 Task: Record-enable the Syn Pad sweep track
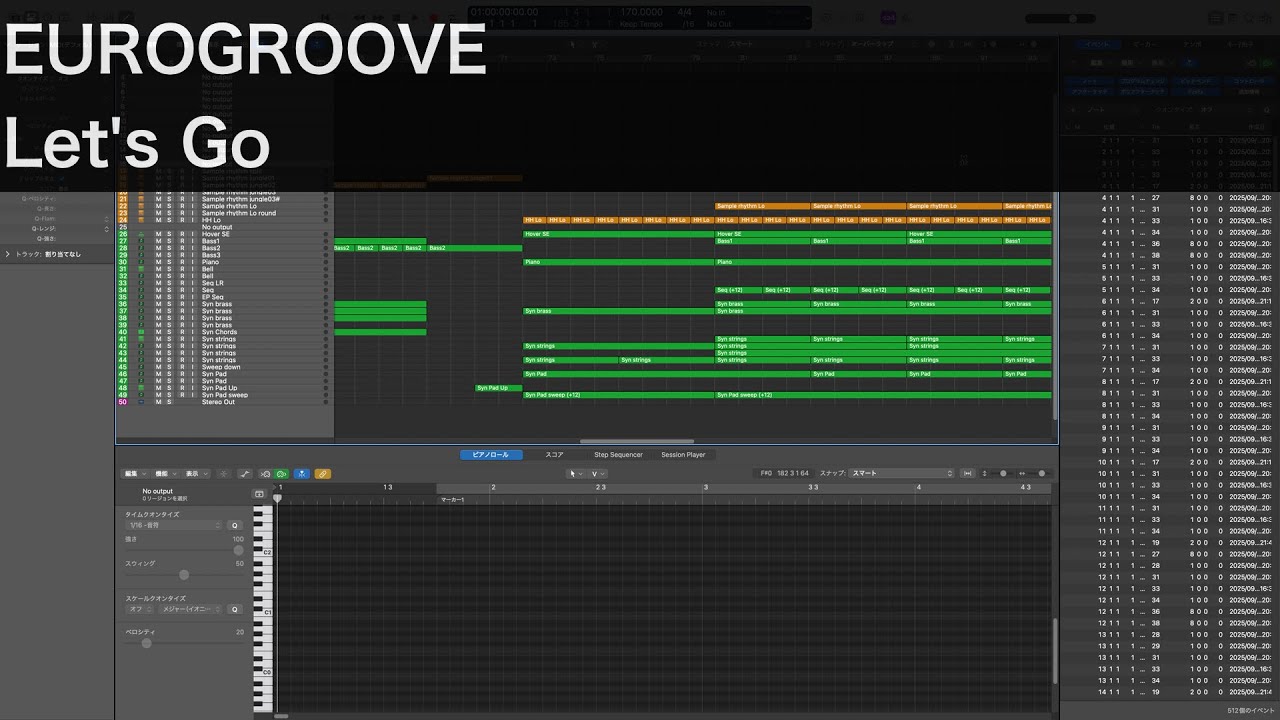tap(182, 395)
